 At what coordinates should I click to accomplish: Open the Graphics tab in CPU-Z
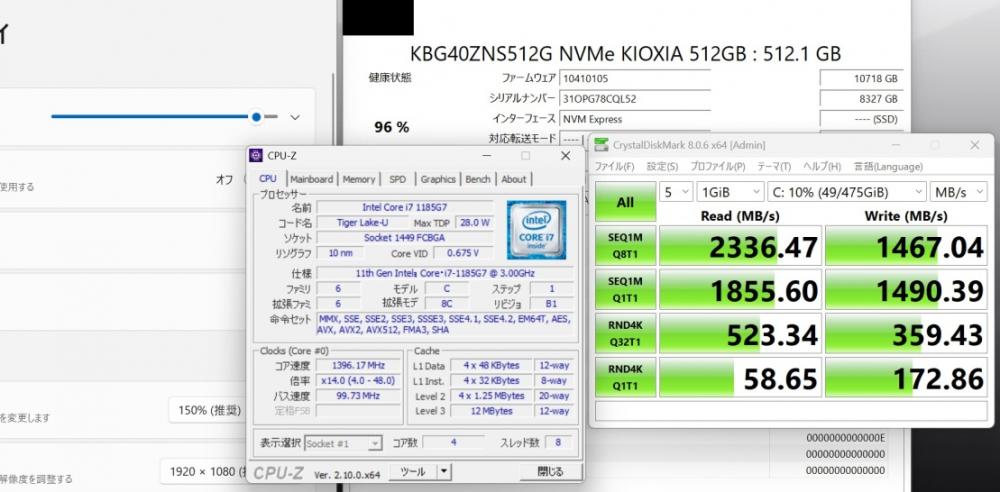[x=438, y=179]
